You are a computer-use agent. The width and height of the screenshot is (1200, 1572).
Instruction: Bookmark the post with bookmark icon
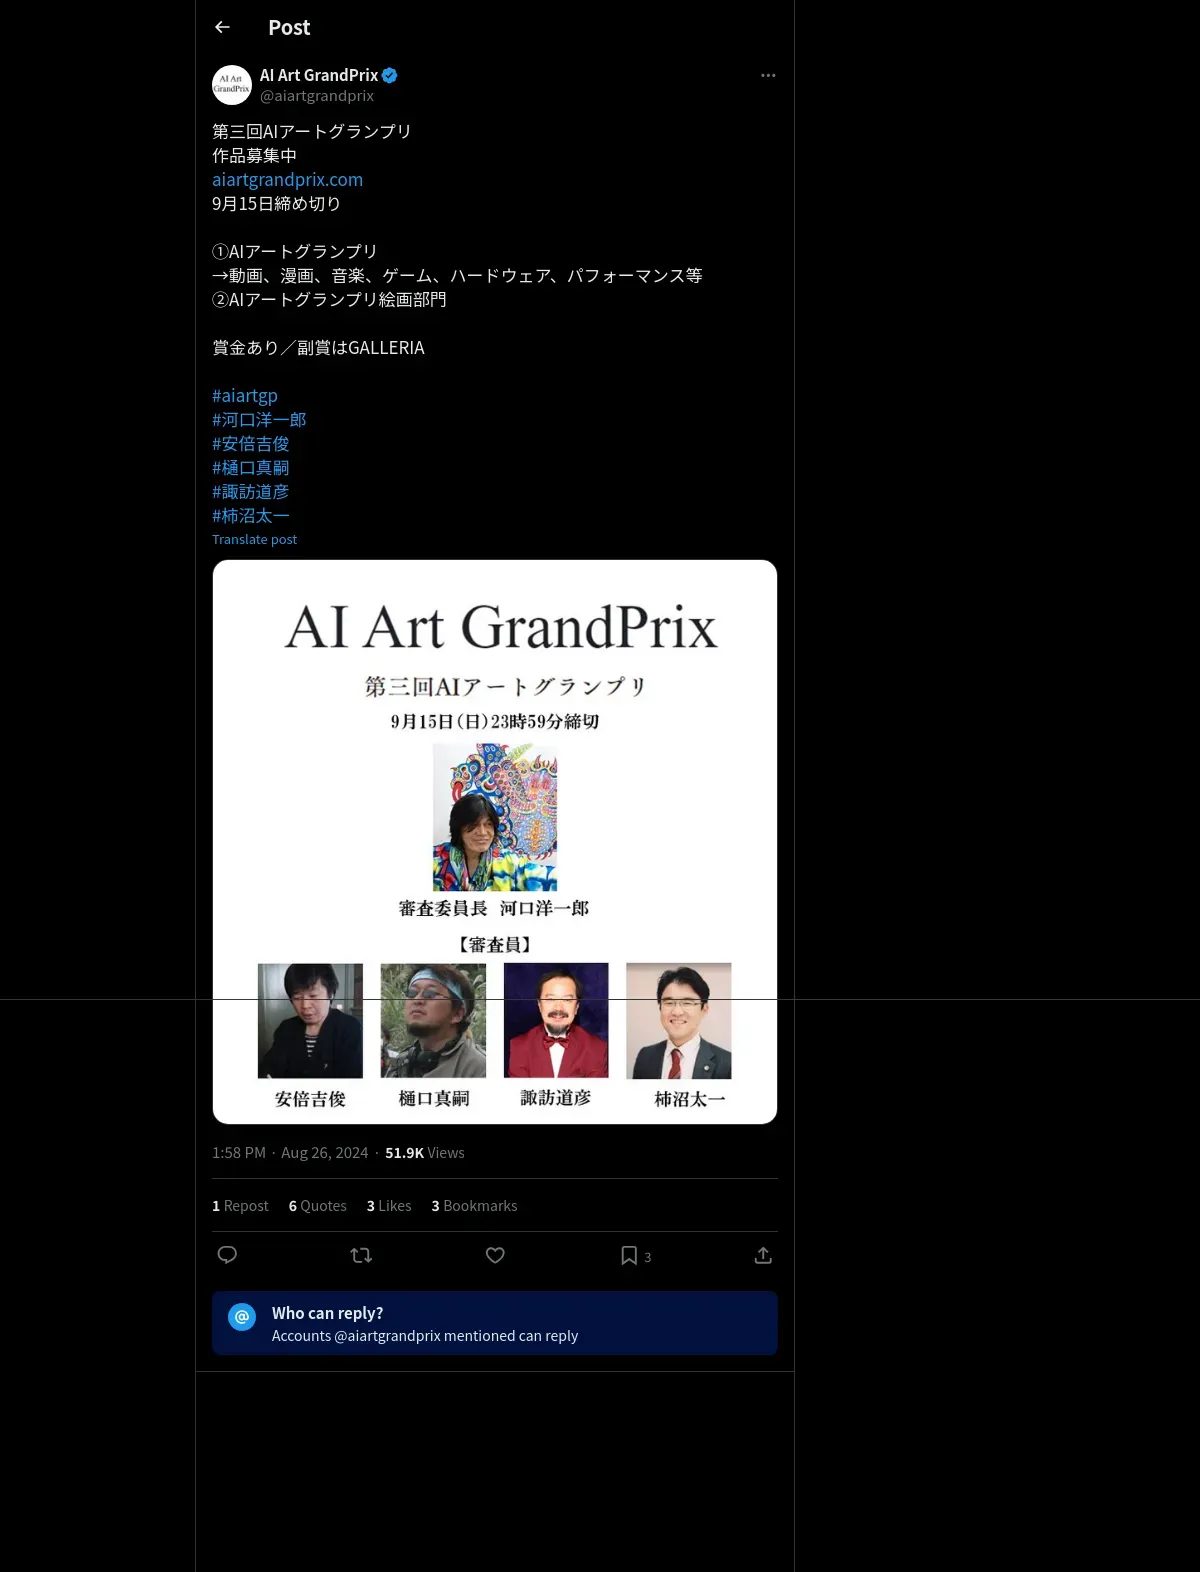(x=629, y=1255)
